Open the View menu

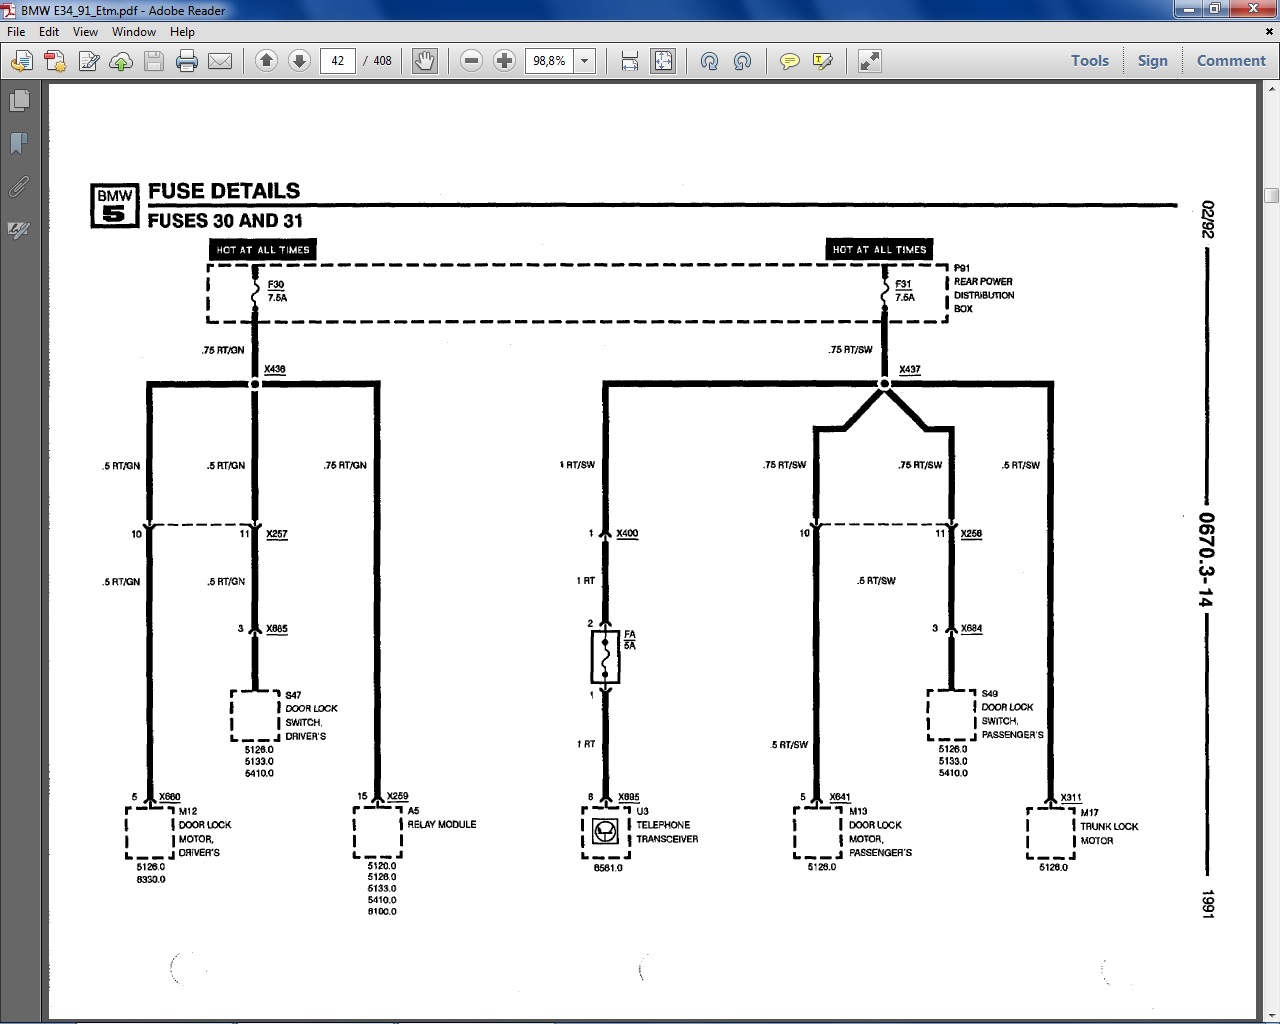[85, 31]
